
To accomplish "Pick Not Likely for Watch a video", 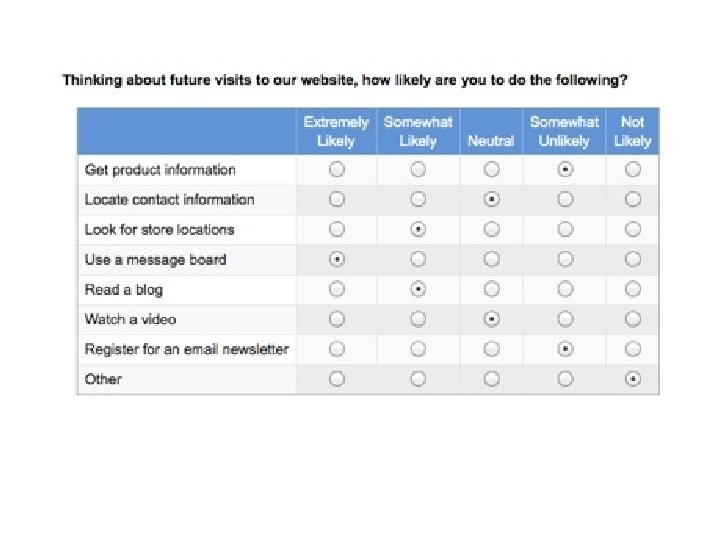I will [633, 320].
